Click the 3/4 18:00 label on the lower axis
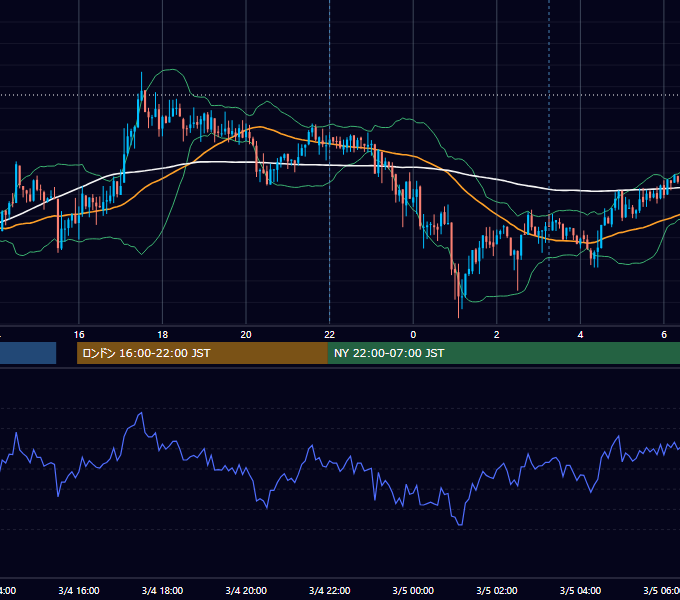The width and height of the screenshot is (680, 600). 163,590
